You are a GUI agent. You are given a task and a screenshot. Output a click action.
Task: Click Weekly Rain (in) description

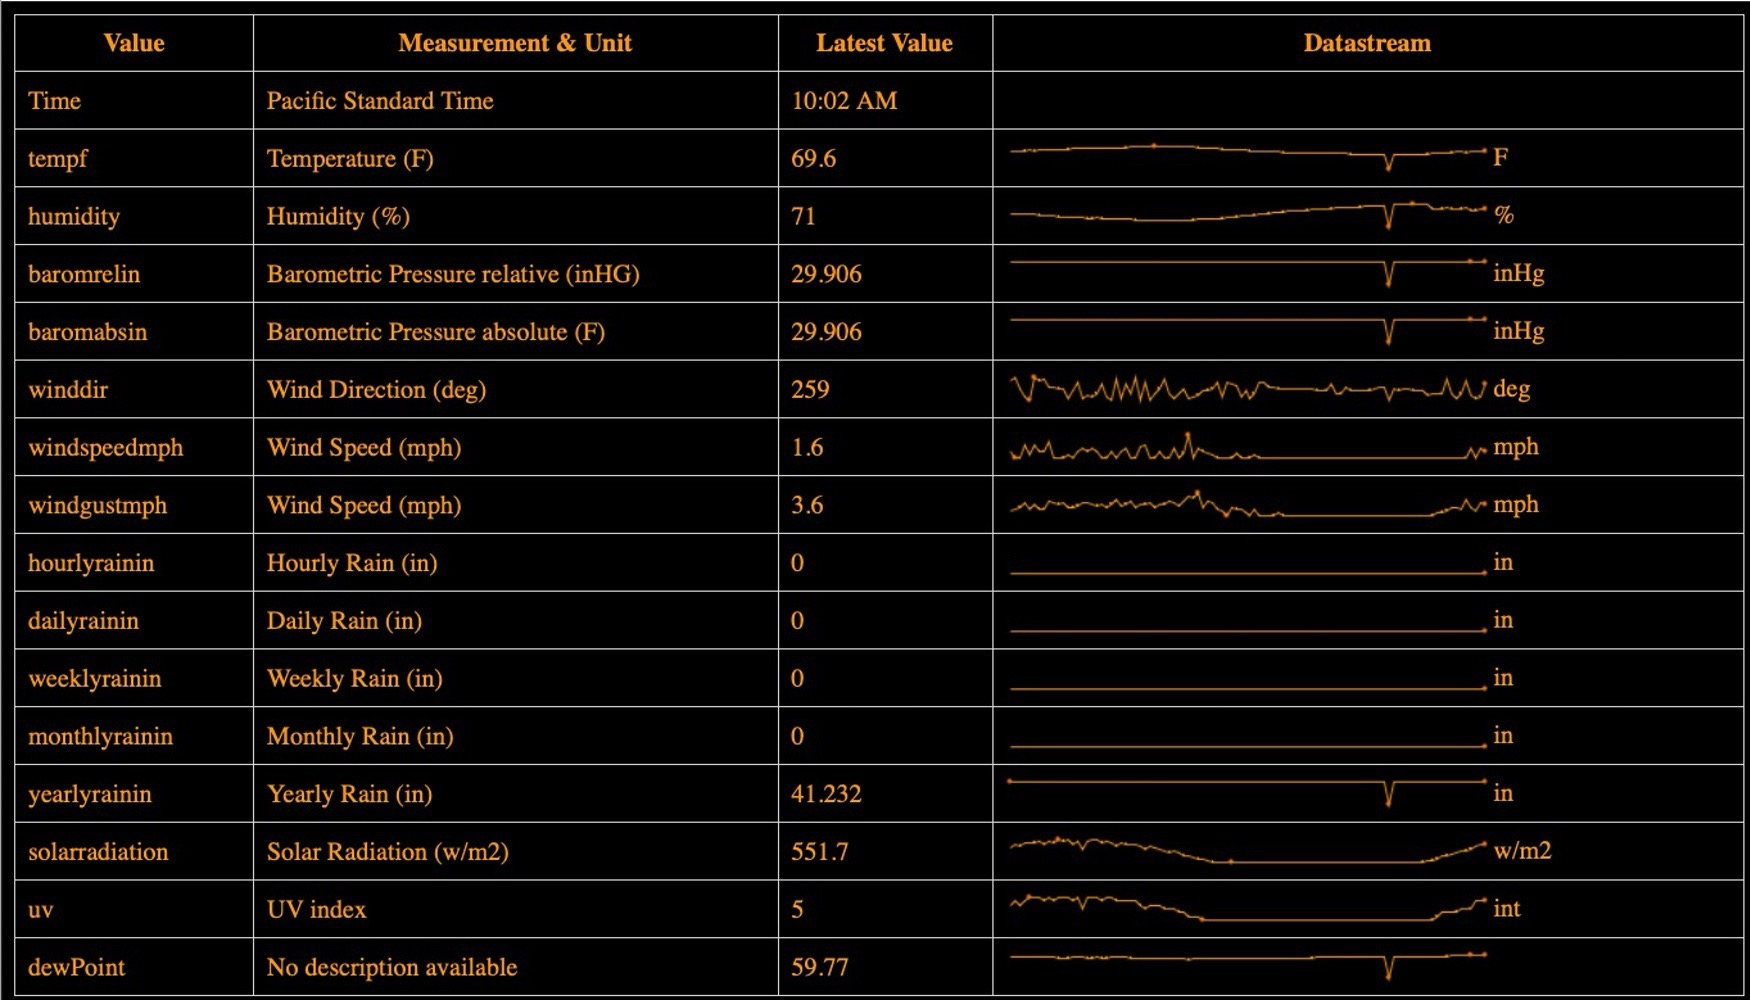pos(354,680)
